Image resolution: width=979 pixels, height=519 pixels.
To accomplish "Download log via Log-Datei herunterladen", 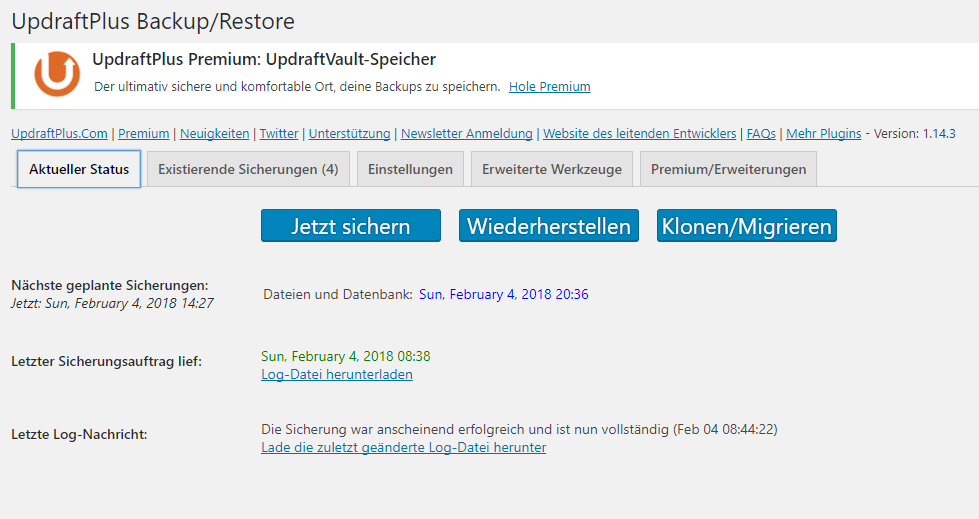I will click(337, 375).
